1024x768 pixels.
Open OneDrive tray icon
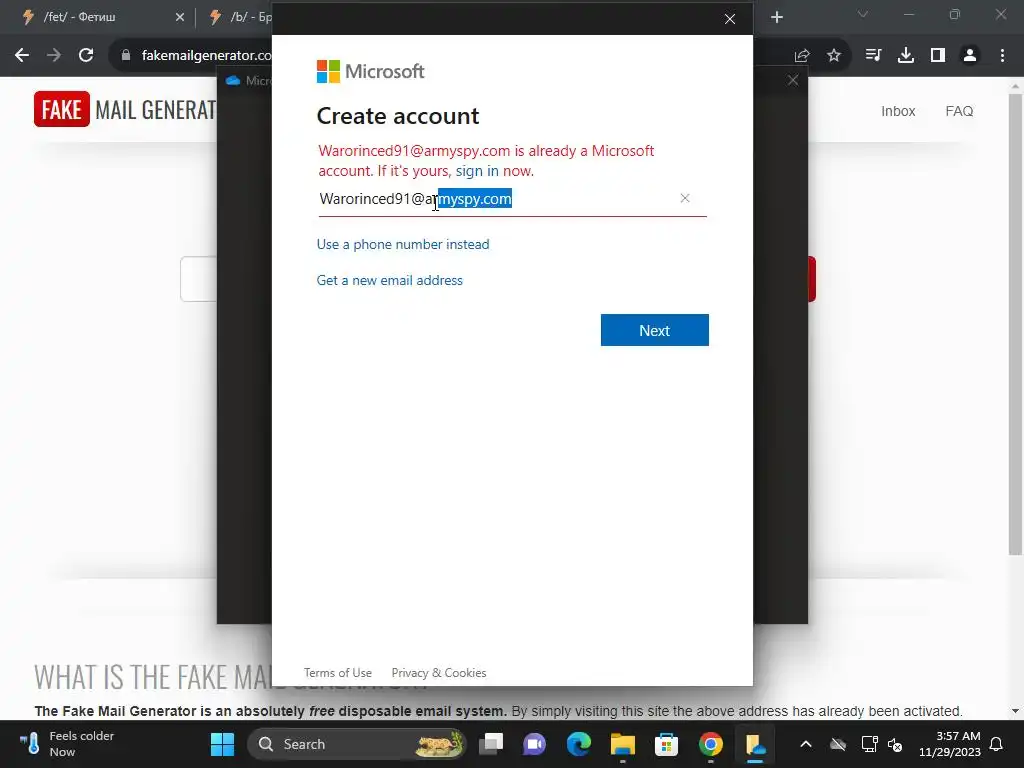click(x=838, y=744)
